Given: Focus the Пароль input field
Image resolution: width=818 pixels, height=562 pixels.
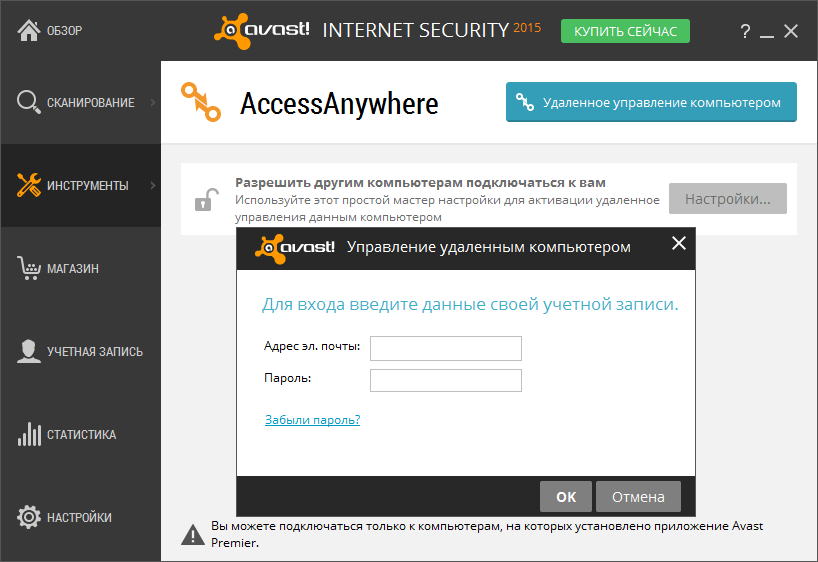Looking at the screenshot, I should [x=446, y=380].
